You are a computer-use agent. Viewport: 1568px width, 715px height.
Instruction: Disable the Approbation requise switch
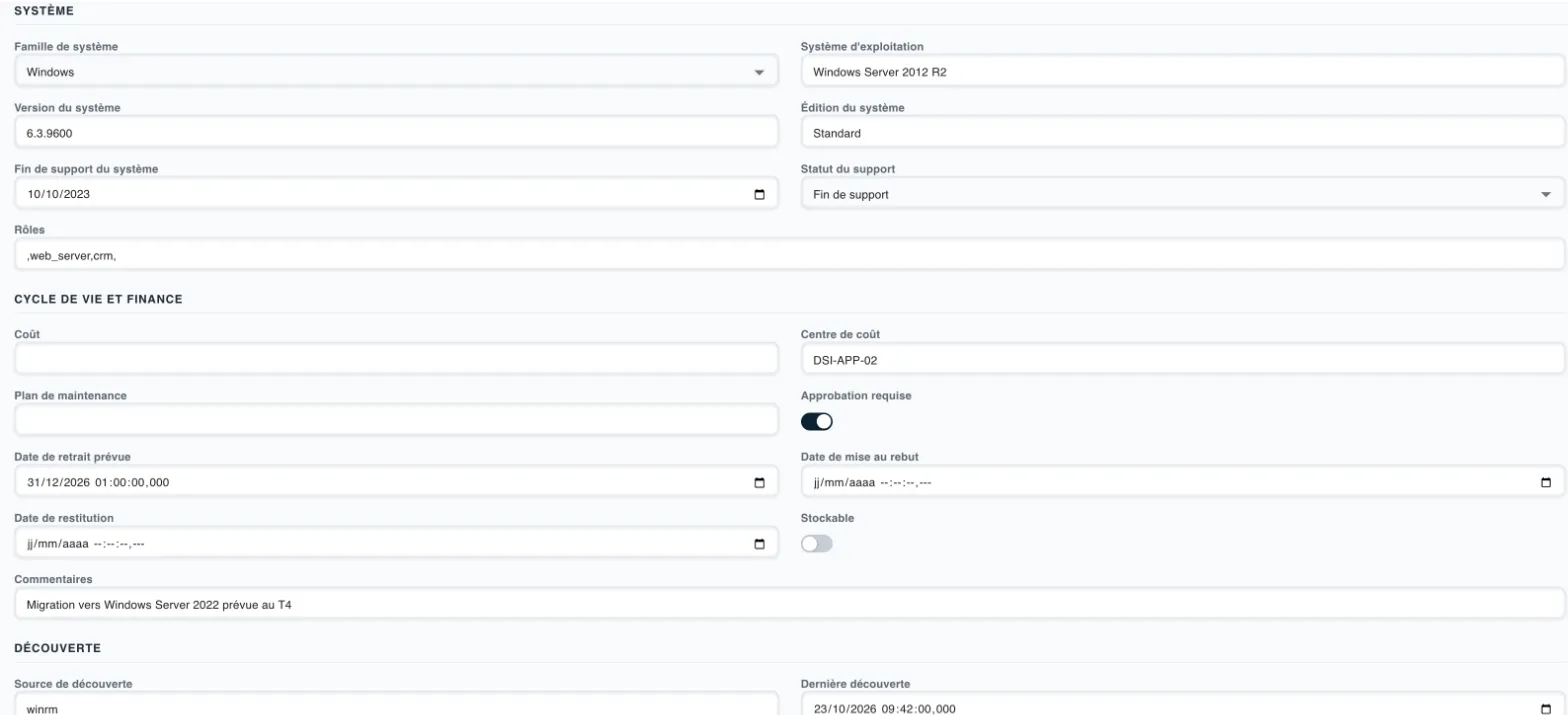tap(817, 421)
